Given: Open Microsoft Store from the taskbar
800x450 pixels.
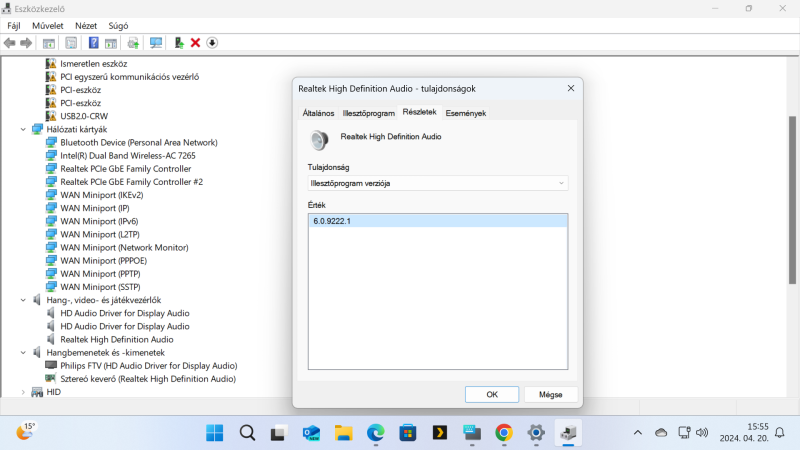Looking at the screenshot, I should tap(408, 433).
